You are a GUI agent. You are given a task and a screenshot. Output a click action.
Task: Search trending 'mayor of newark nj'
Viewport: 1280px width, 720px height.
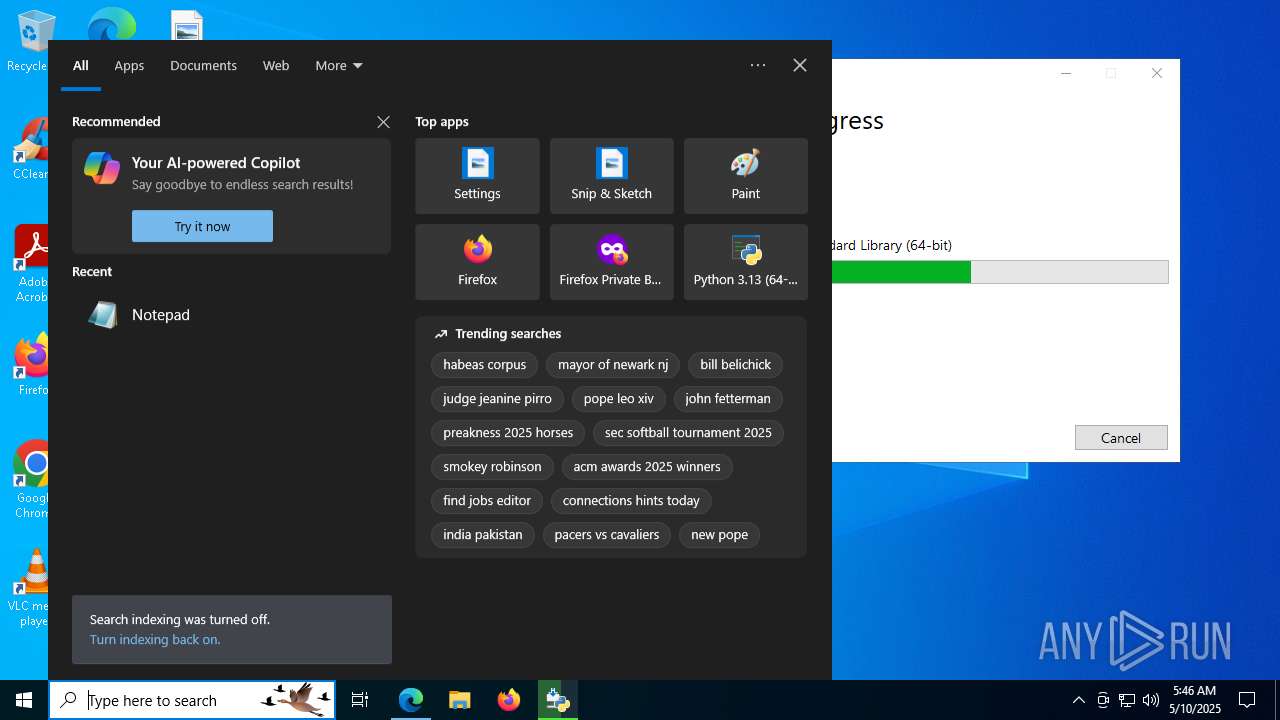[x=613, y=365]
